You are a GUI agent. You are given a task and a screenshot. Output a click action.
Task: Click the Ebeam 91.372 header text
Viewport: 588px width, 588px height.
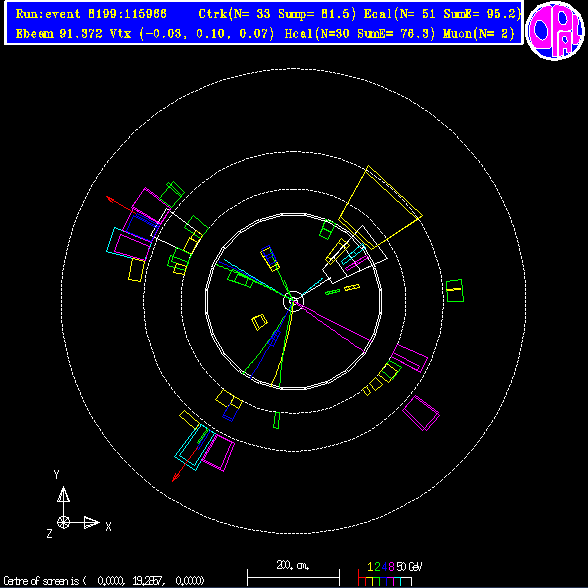[59, 34]
